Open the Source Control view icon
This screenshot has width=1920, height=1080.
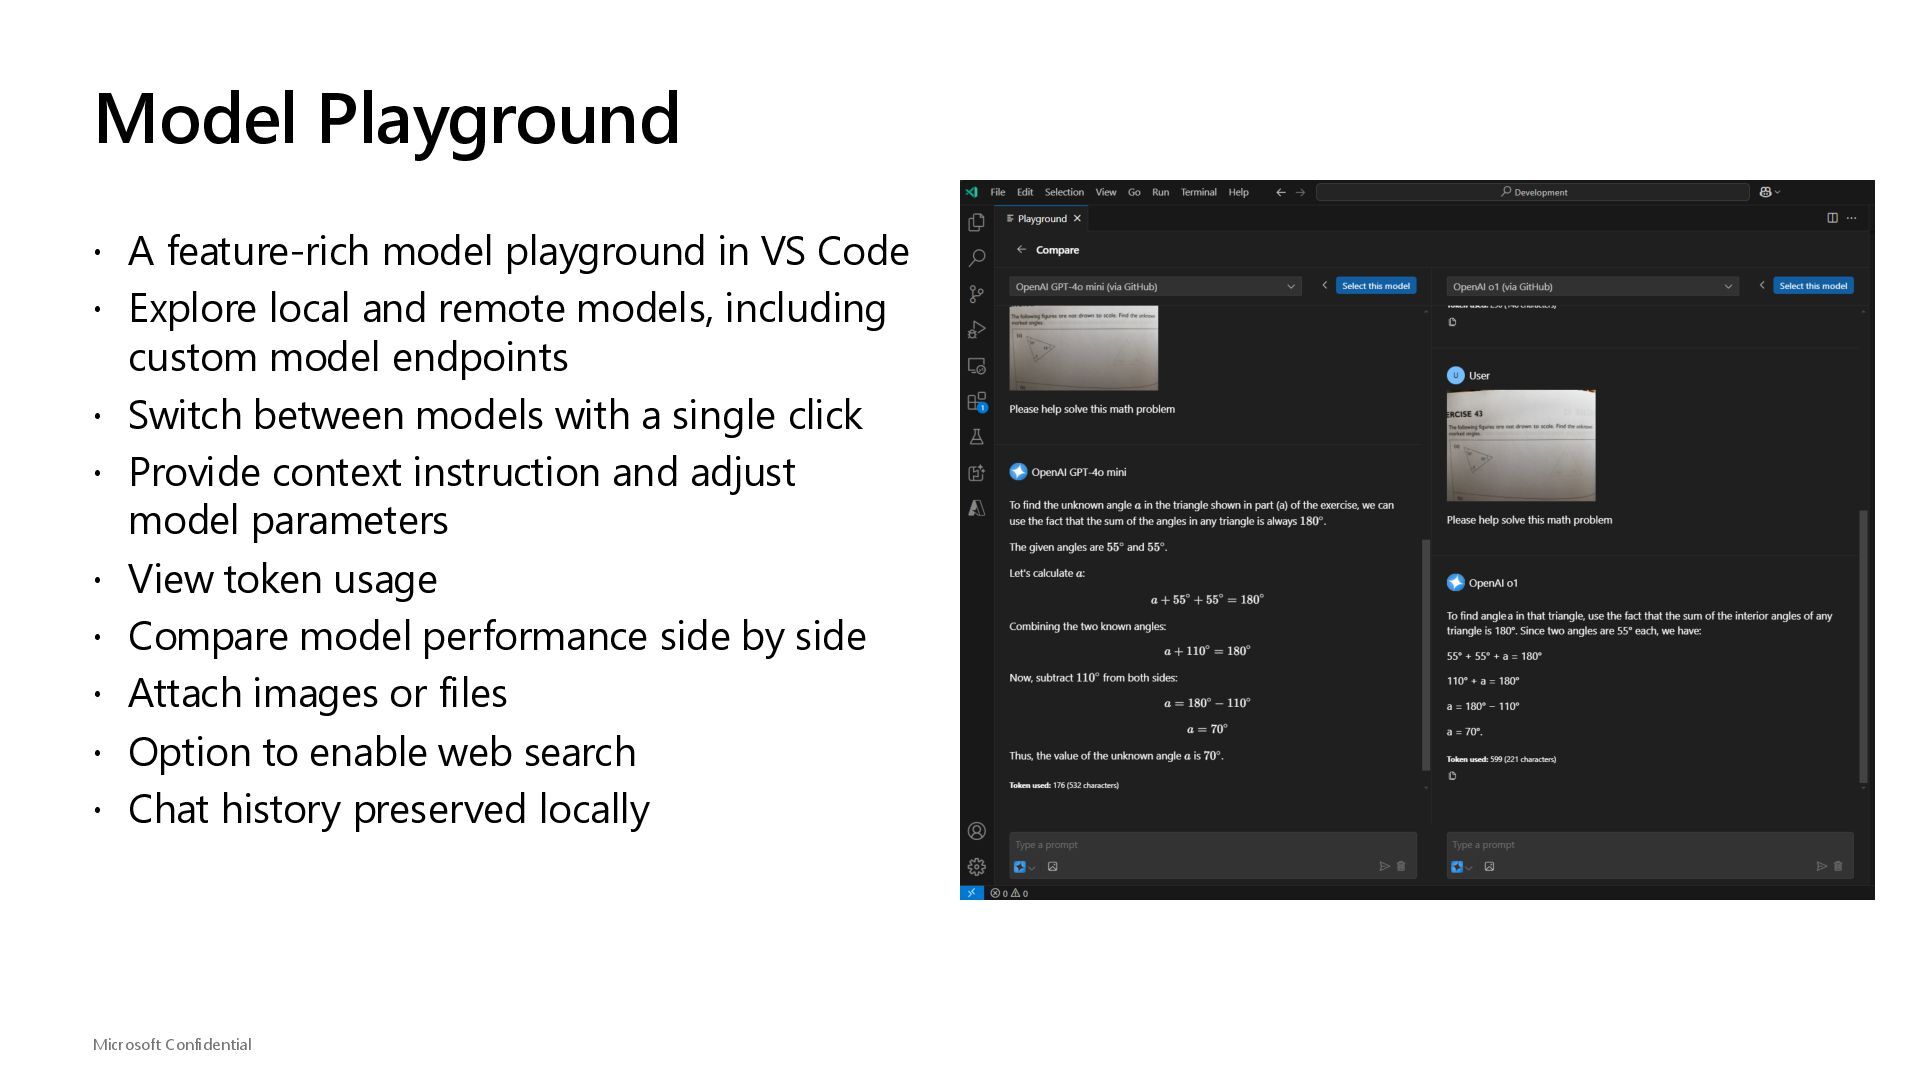[x=977, y=294]
